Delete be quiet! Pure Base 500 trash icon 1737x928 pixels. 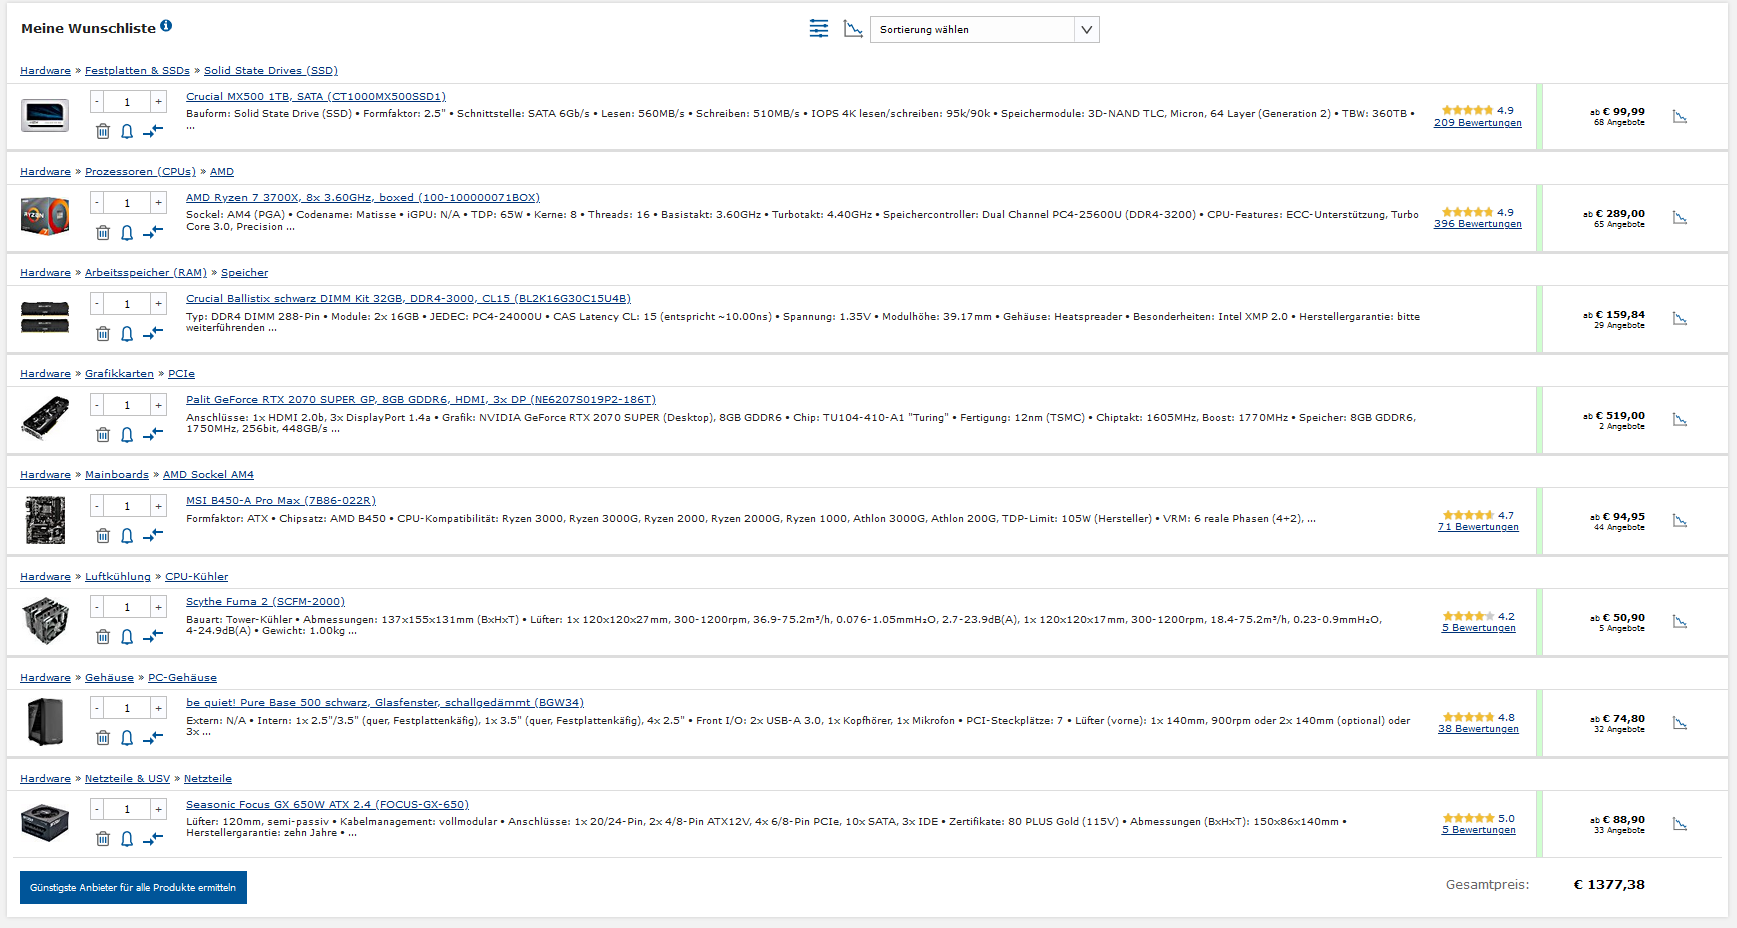point(103,737)
